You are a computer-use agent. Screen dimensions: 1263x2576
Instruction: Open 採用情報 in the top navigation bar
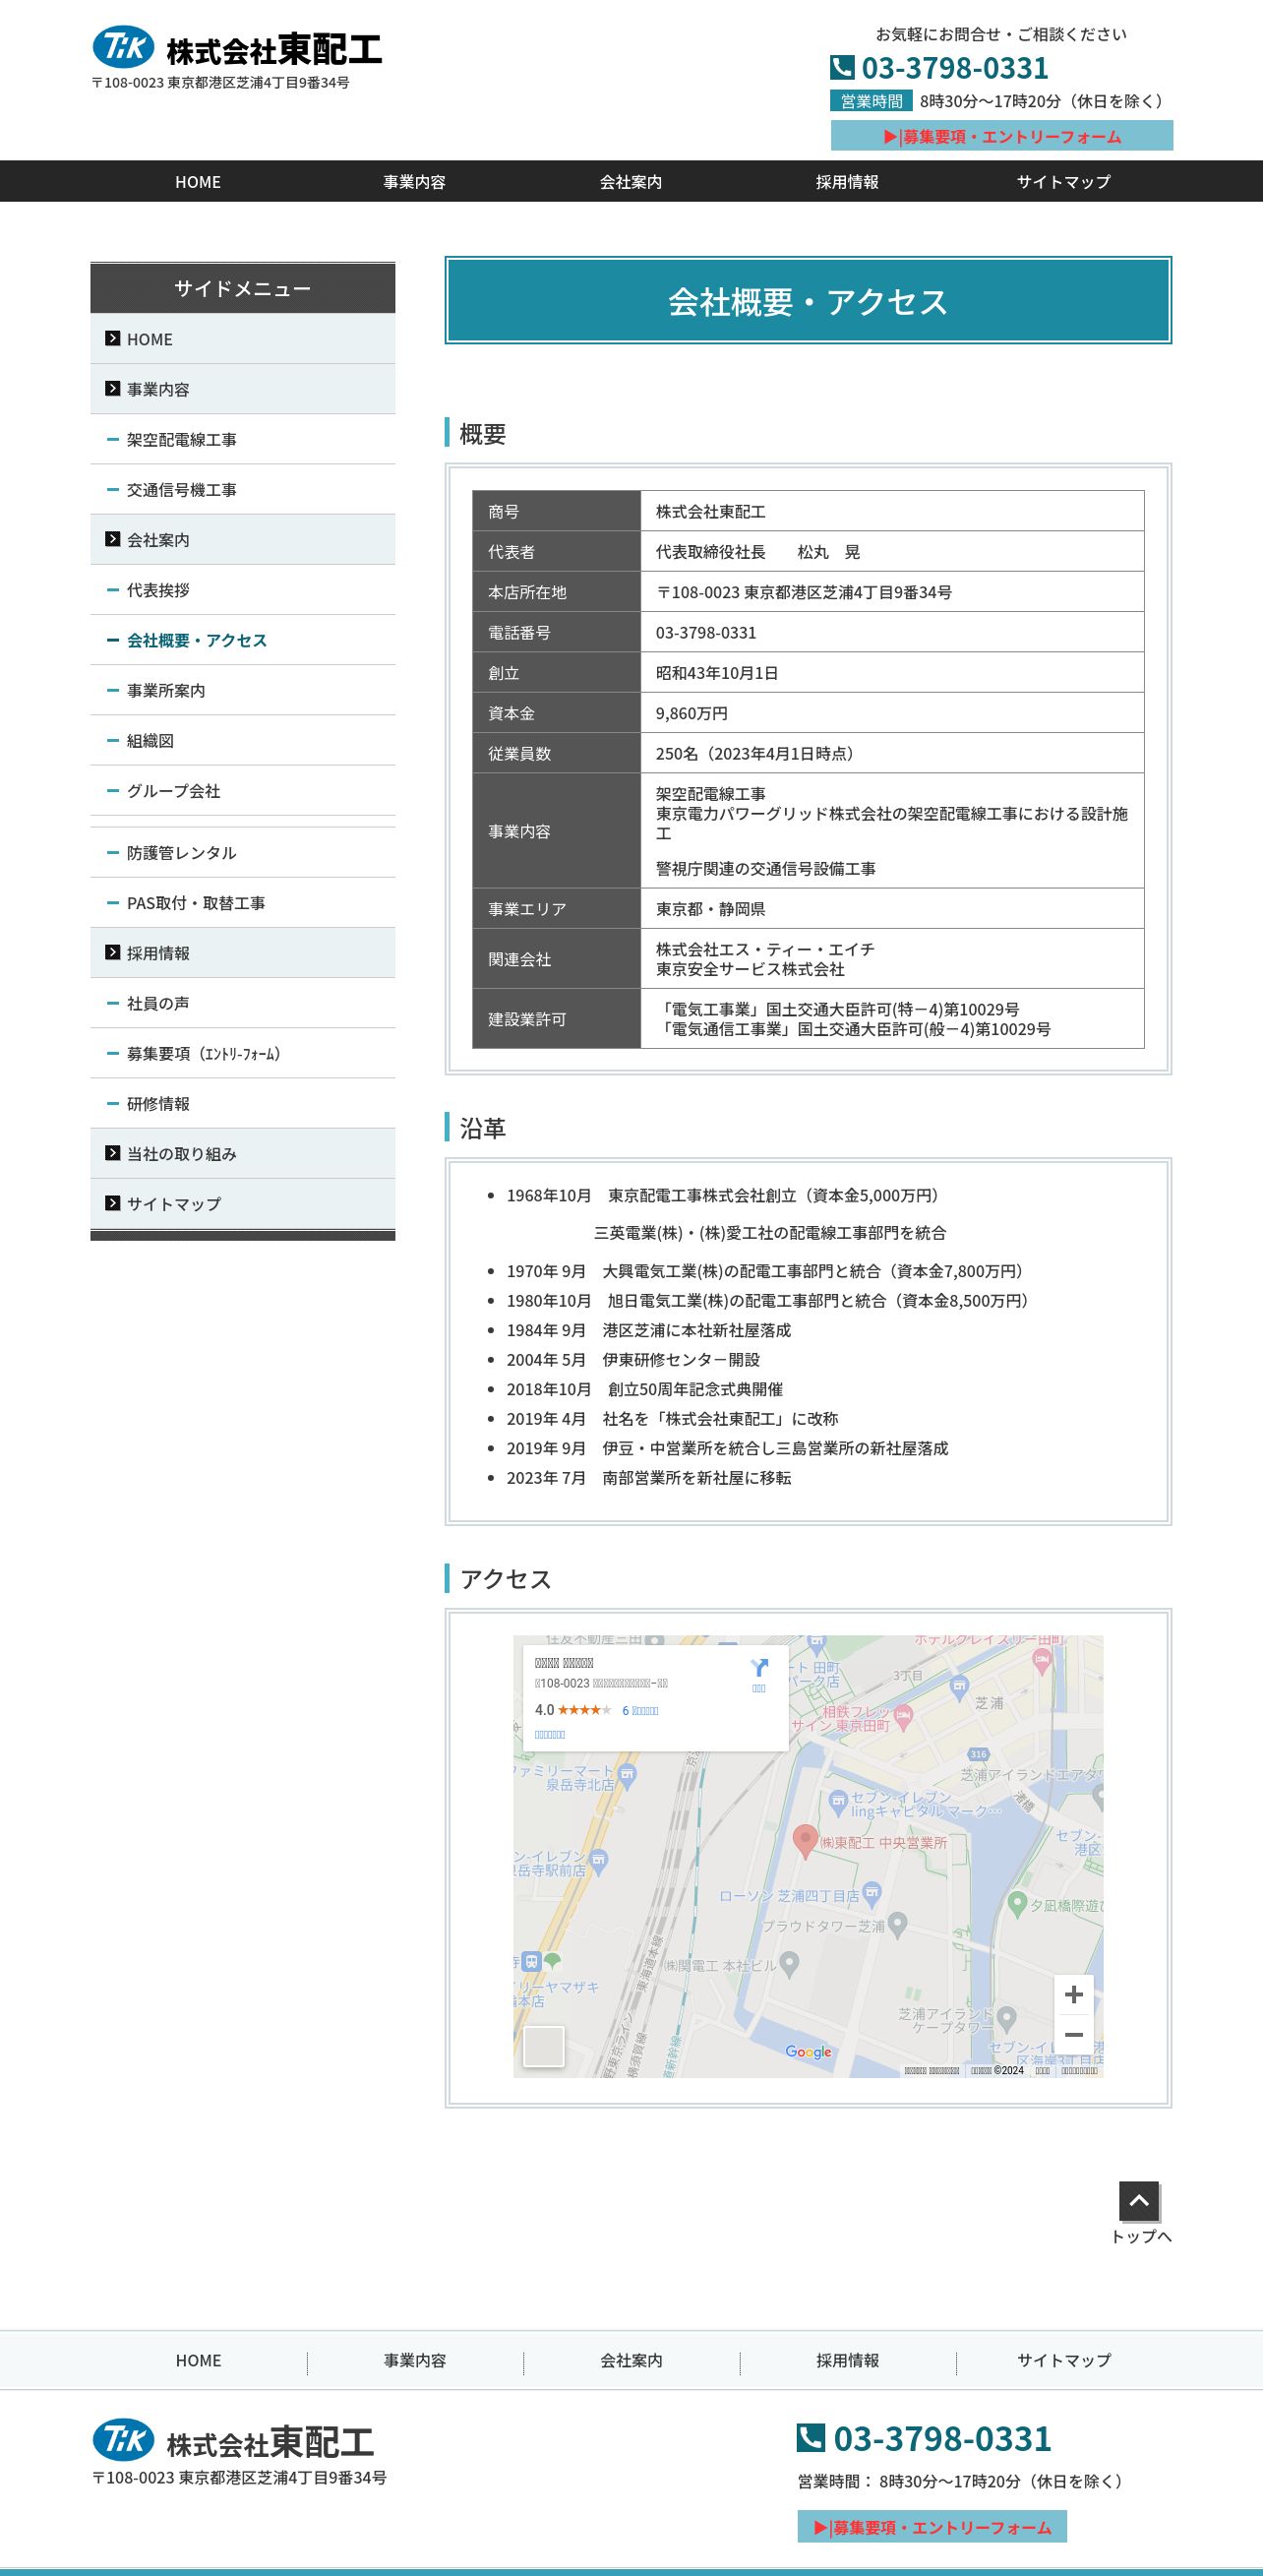847,182
